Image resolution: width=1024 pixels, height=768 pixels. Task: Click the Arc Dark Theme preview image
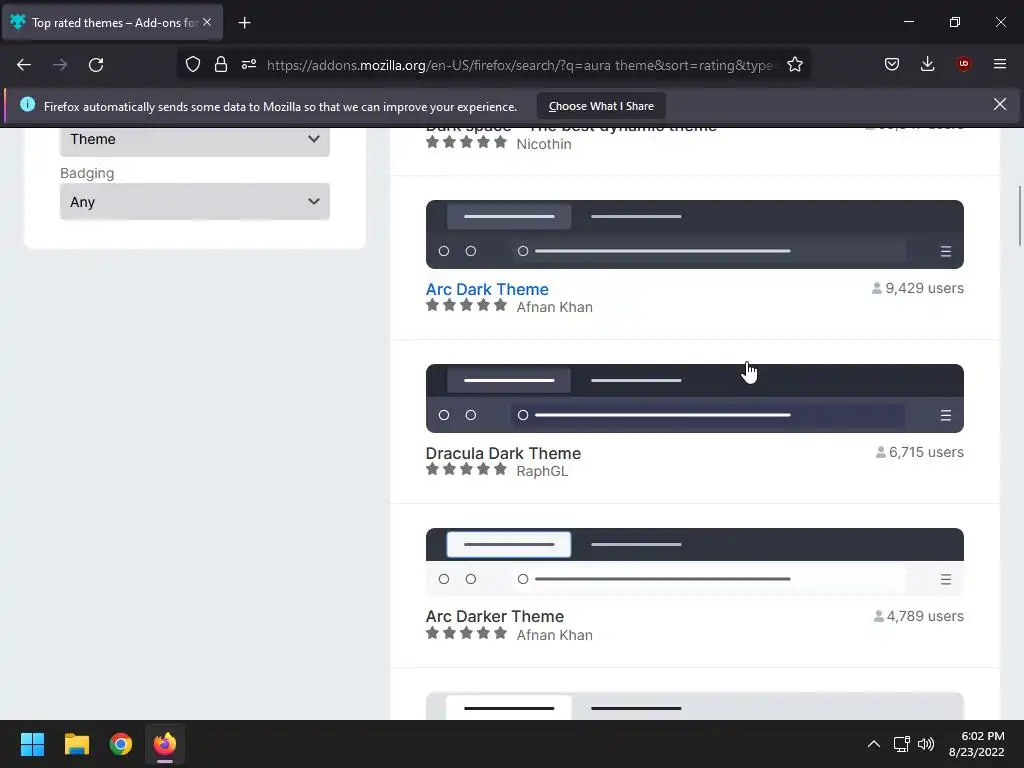[x=694, y=234]
